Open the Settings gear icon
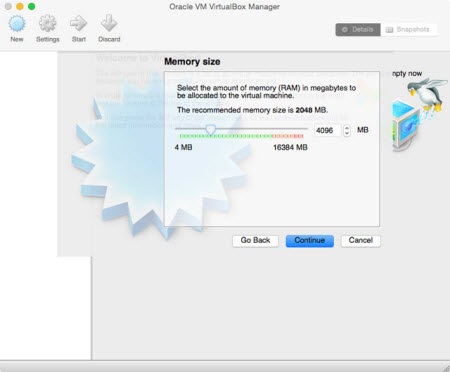Viewport: 450px width, 372px height. coord(48,23)
